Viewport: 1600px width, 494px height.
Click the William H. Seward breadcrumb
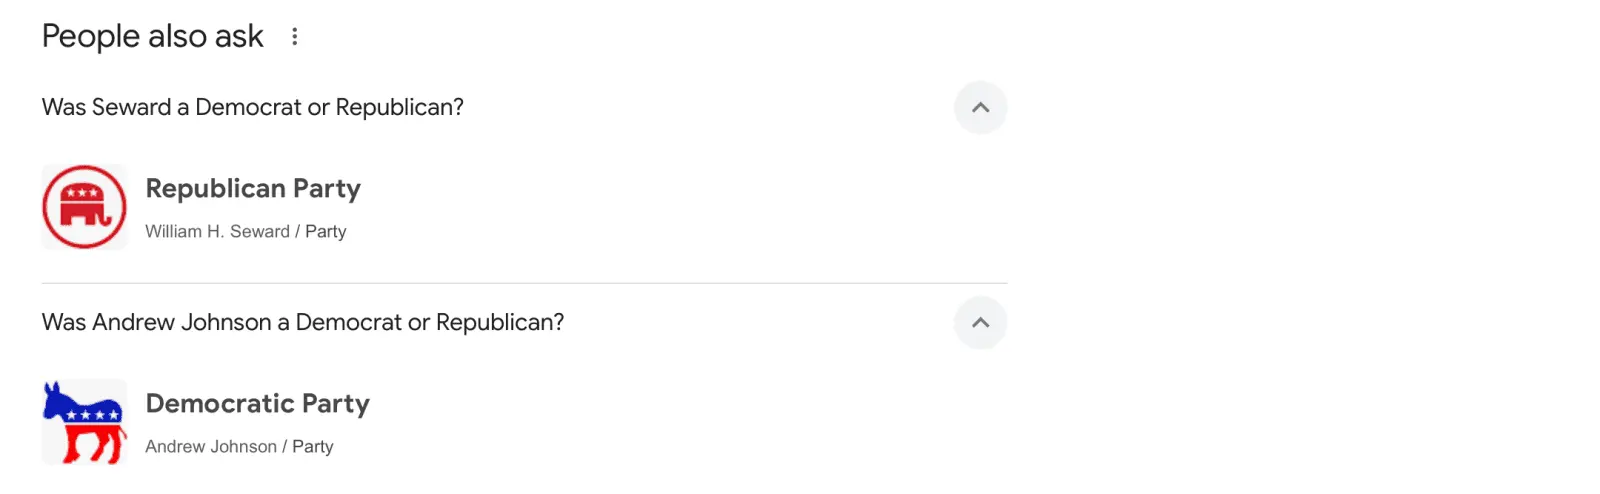(x=217, y=232)
